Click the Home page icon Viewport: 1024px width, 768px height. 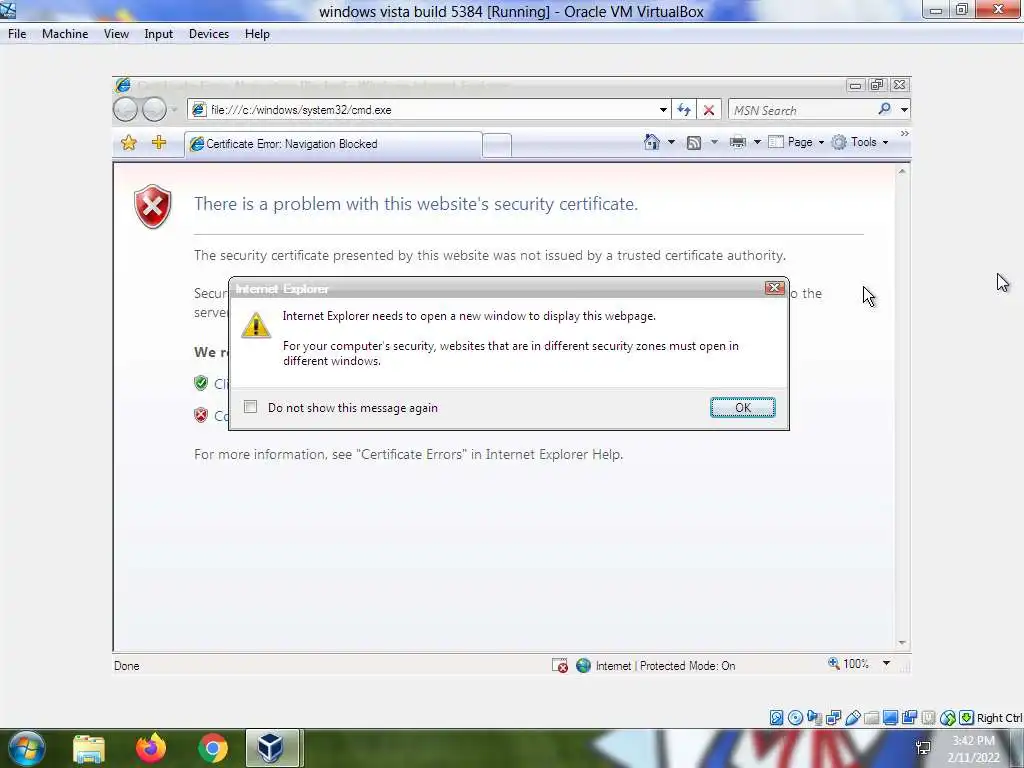[x=651, y=142]
